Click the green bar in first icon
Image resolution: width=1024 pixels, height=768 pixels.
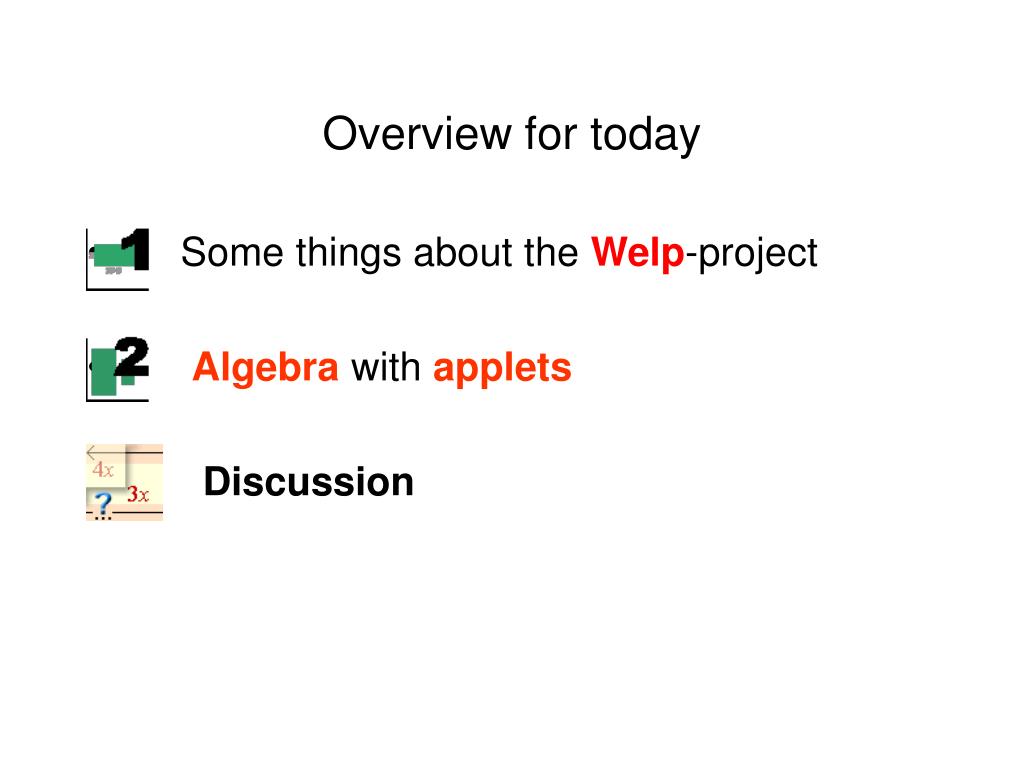click(114, 255)
